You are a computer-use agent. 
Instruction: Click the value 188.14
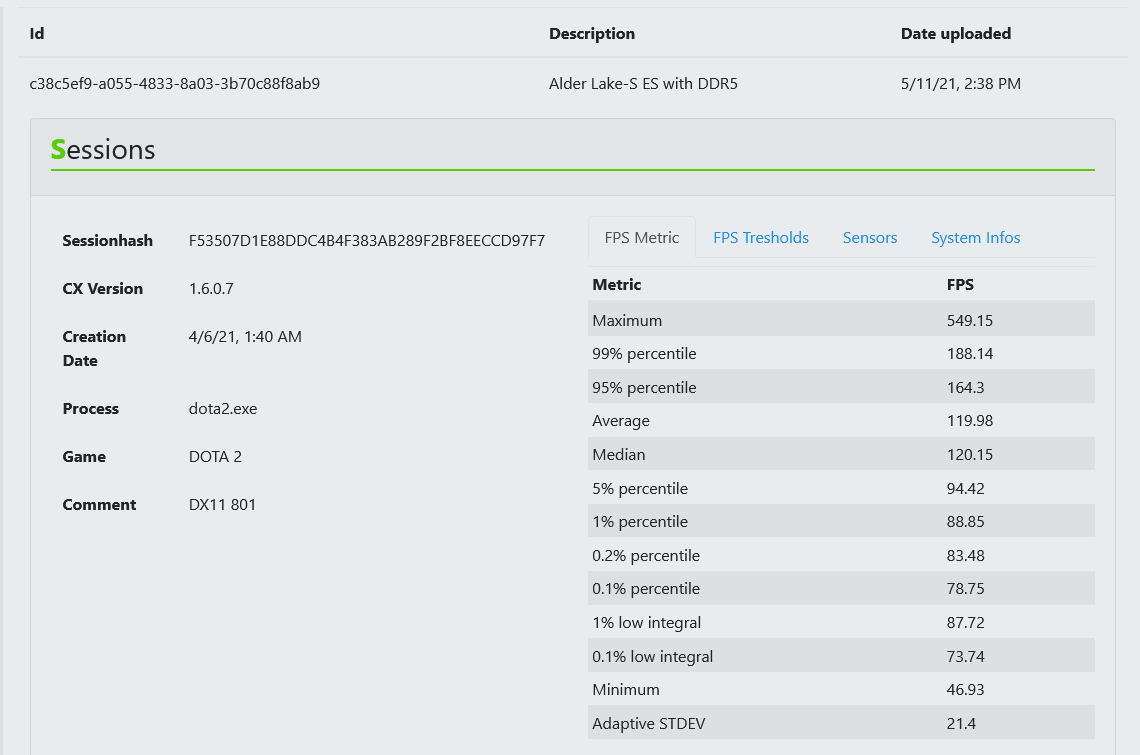pos(969,353)
